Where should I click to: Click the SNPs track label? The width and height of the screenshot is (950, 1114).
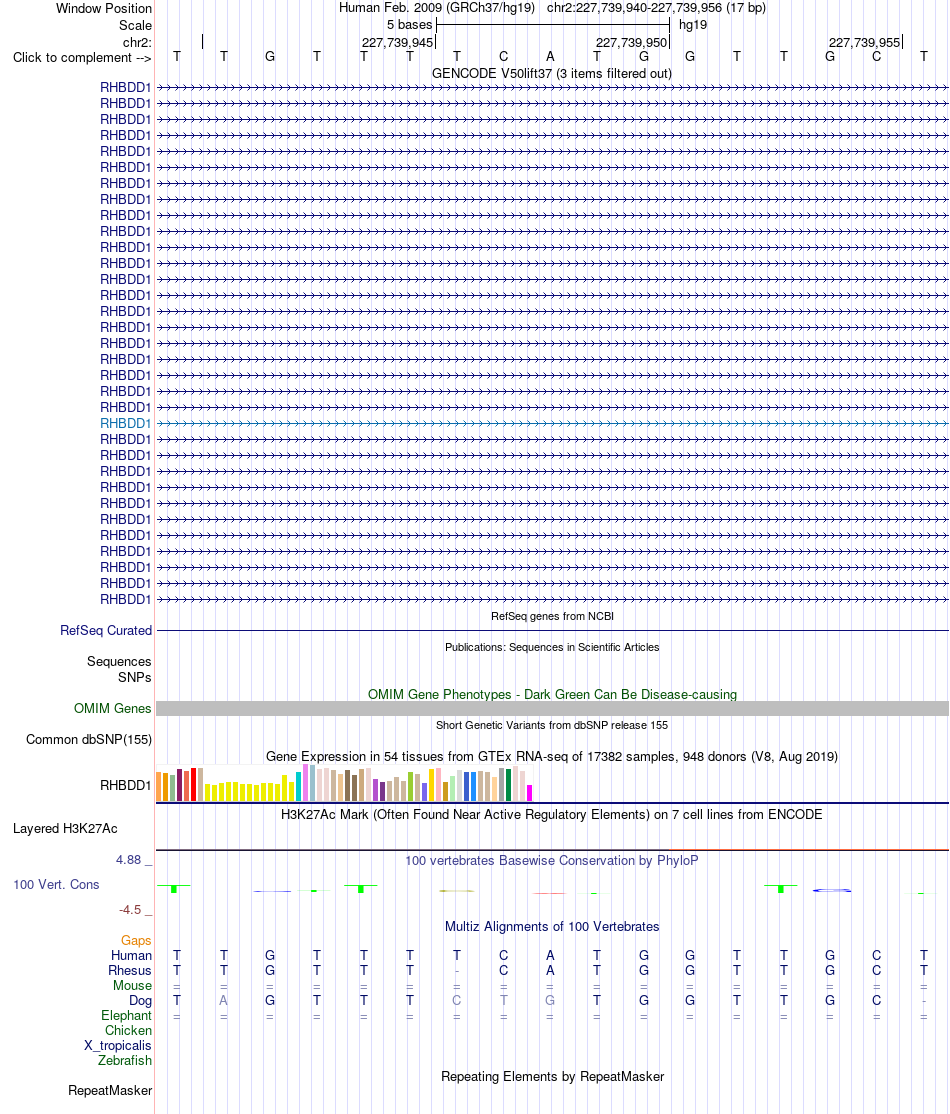(x=135, y=677)
